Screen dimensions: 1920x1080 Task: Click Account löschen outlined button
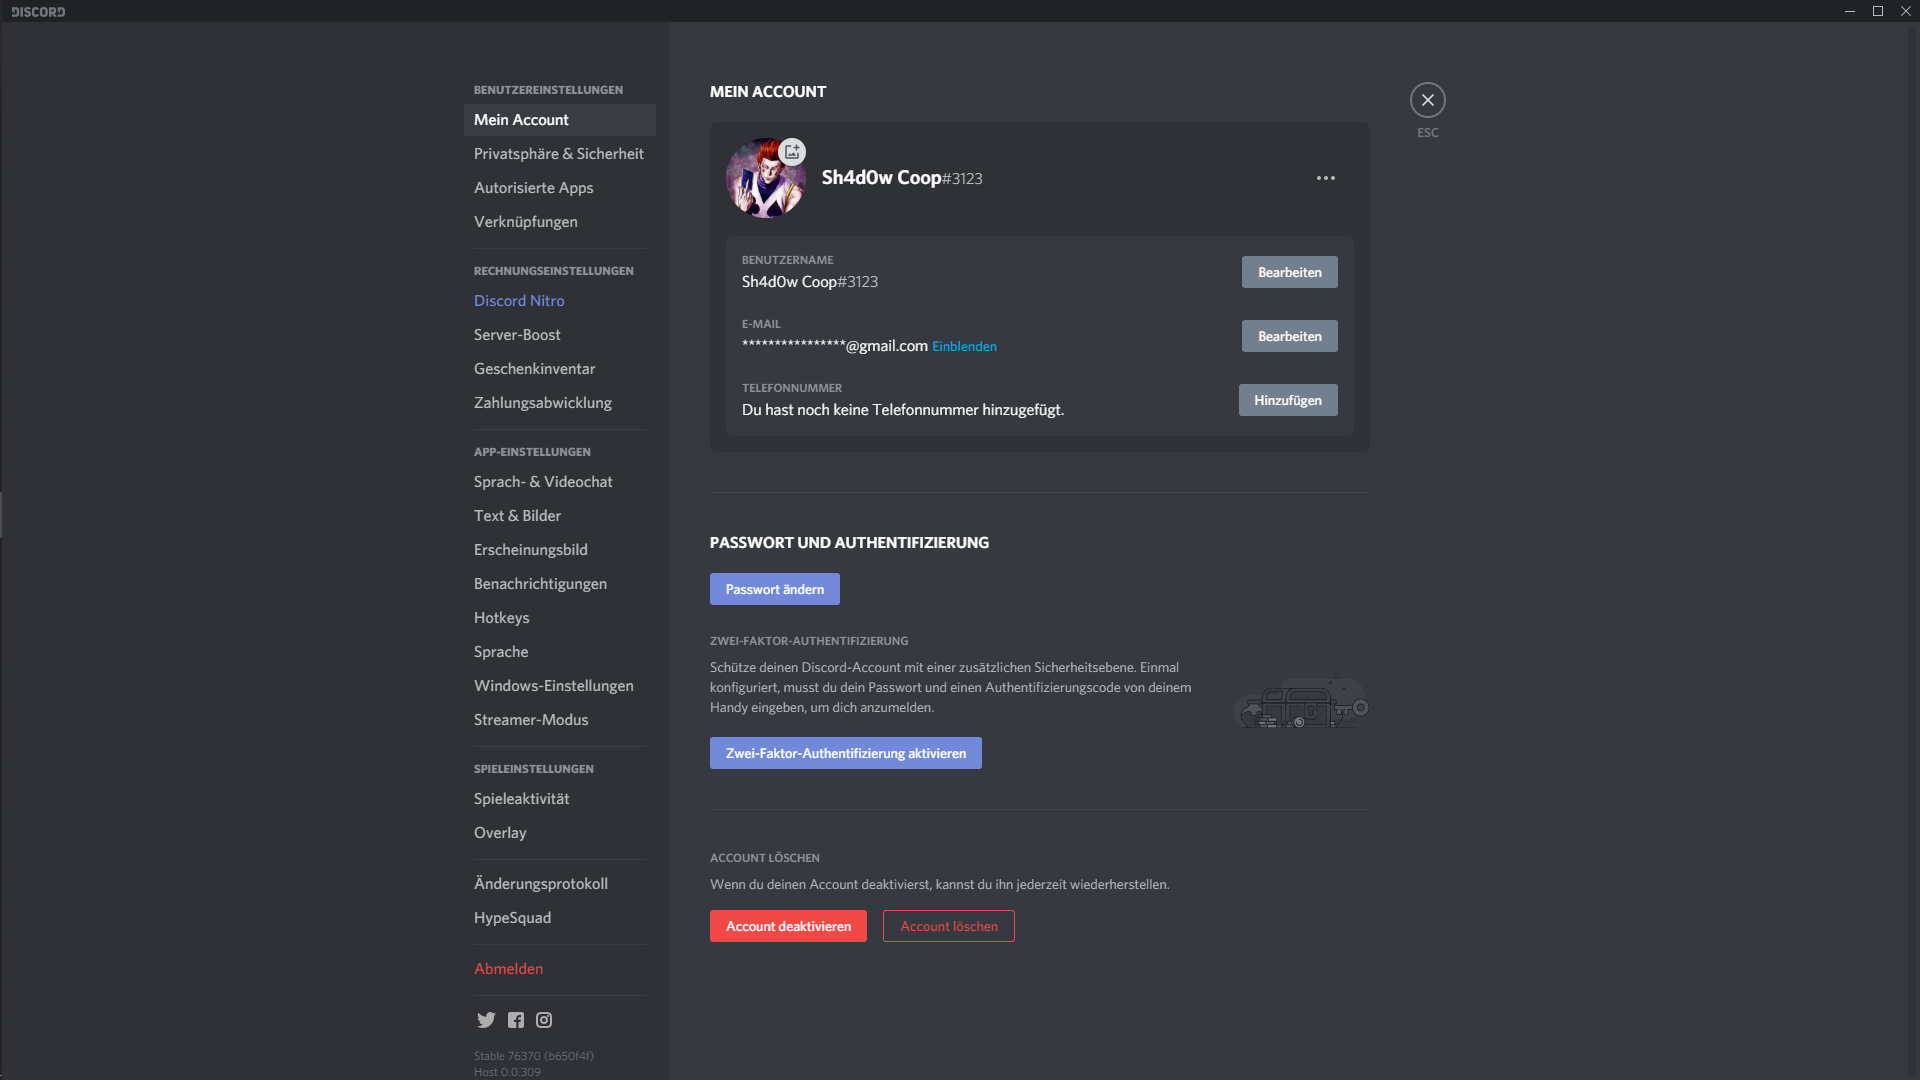point(948,926)
